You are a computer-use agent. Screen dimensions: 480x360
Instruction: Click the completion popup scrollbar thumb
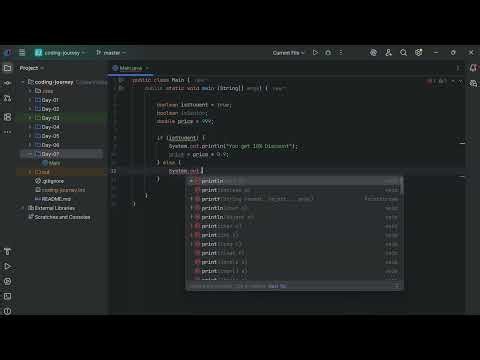point(401,185)
